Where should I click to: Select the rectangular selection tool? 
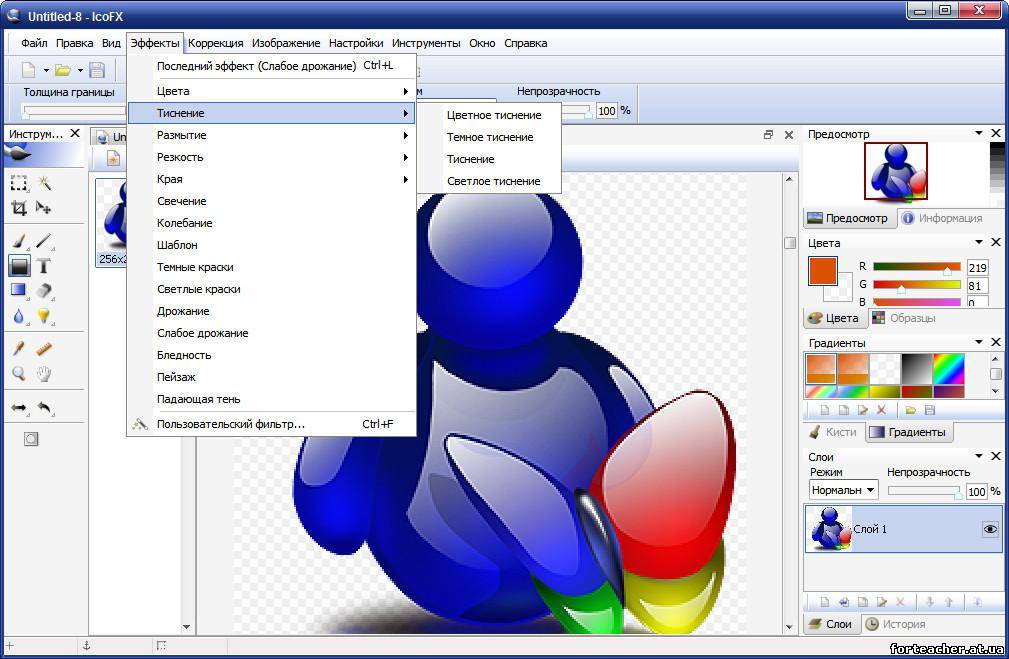point(19,183)
